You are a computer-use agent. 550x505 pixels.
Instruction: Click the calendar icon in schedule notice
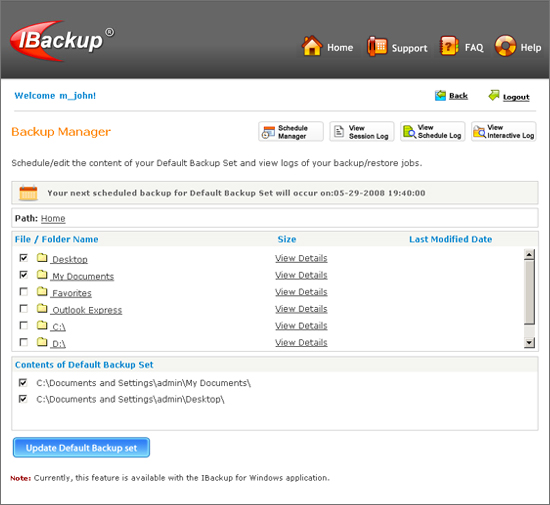tap(28, 193)
